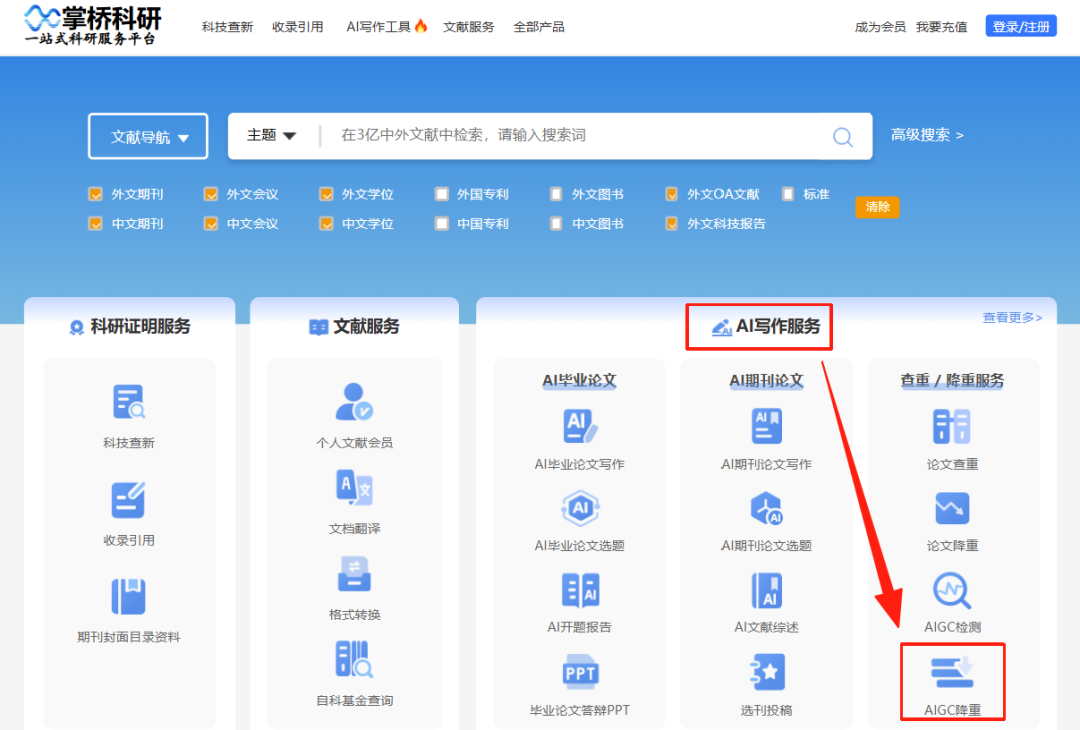The width and height of the screenshot is (1080, 730).
Task: Toggle the 外文会议 checkbox
Action: pos(211,194)
